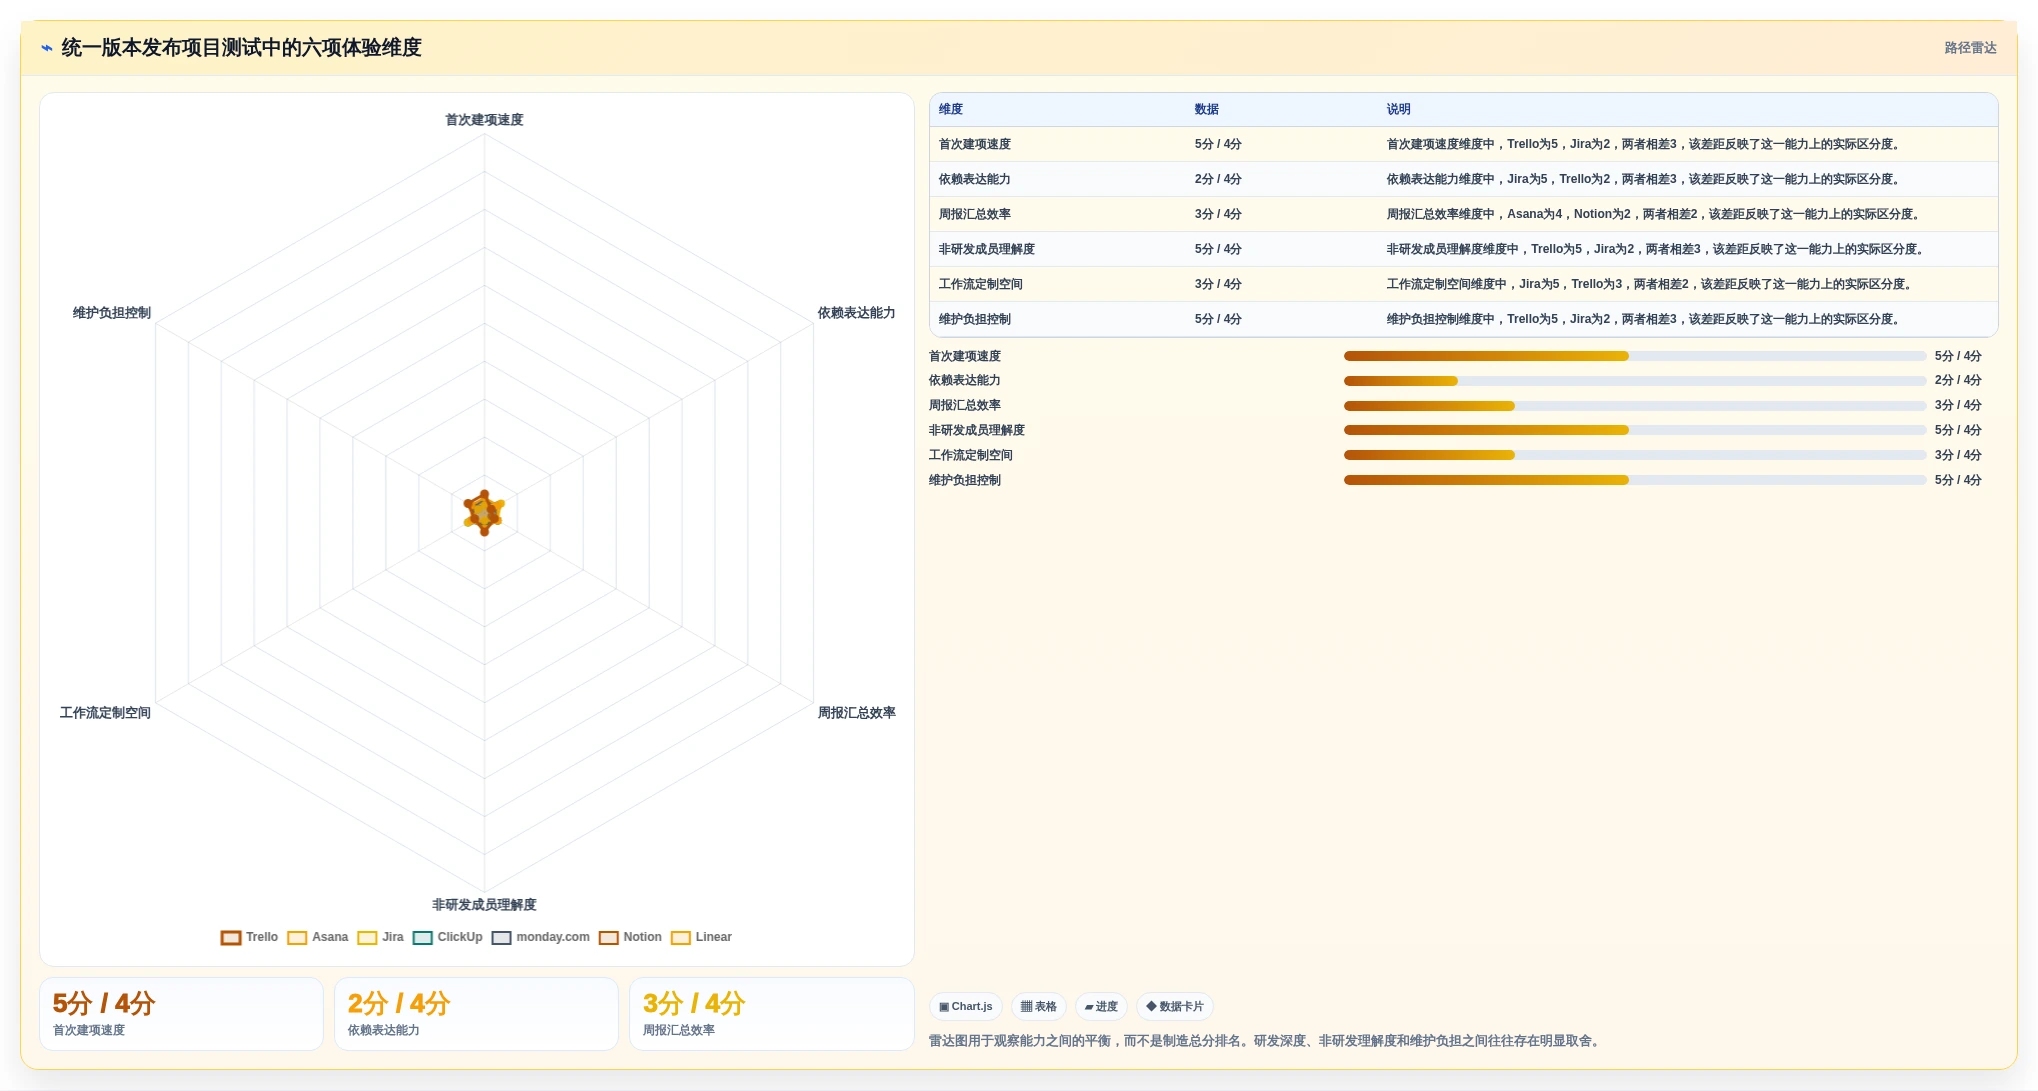Click the Chart.js tag chip
The height and width of the screenshot is (1091, 2038).
966,1007
